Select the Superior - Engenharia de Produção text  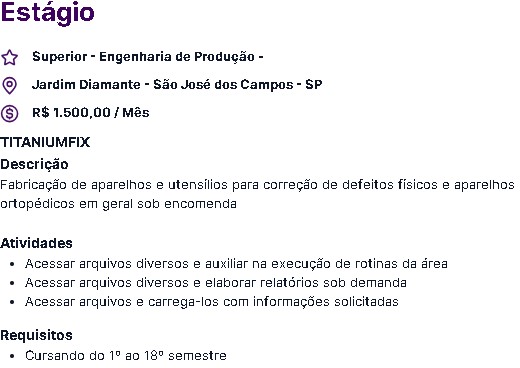(x=148, y=57)
